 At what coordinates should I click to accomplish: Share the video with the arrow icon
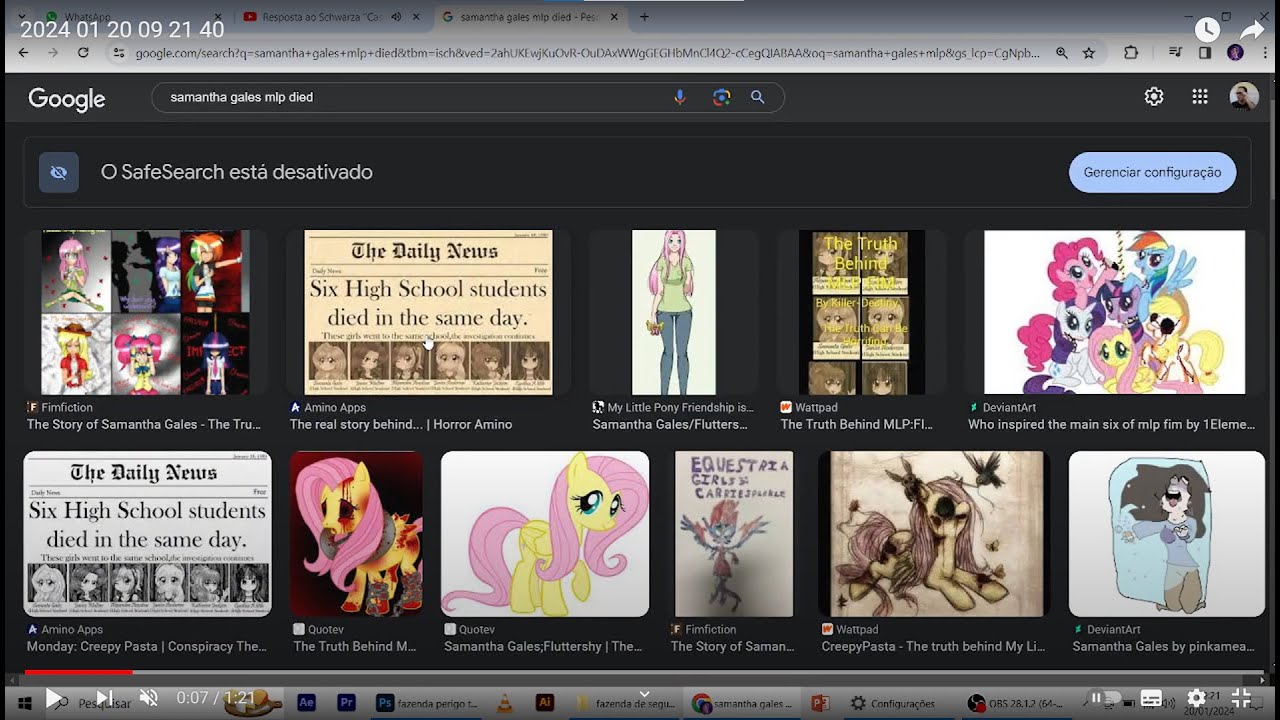[x=1252, y=29]
